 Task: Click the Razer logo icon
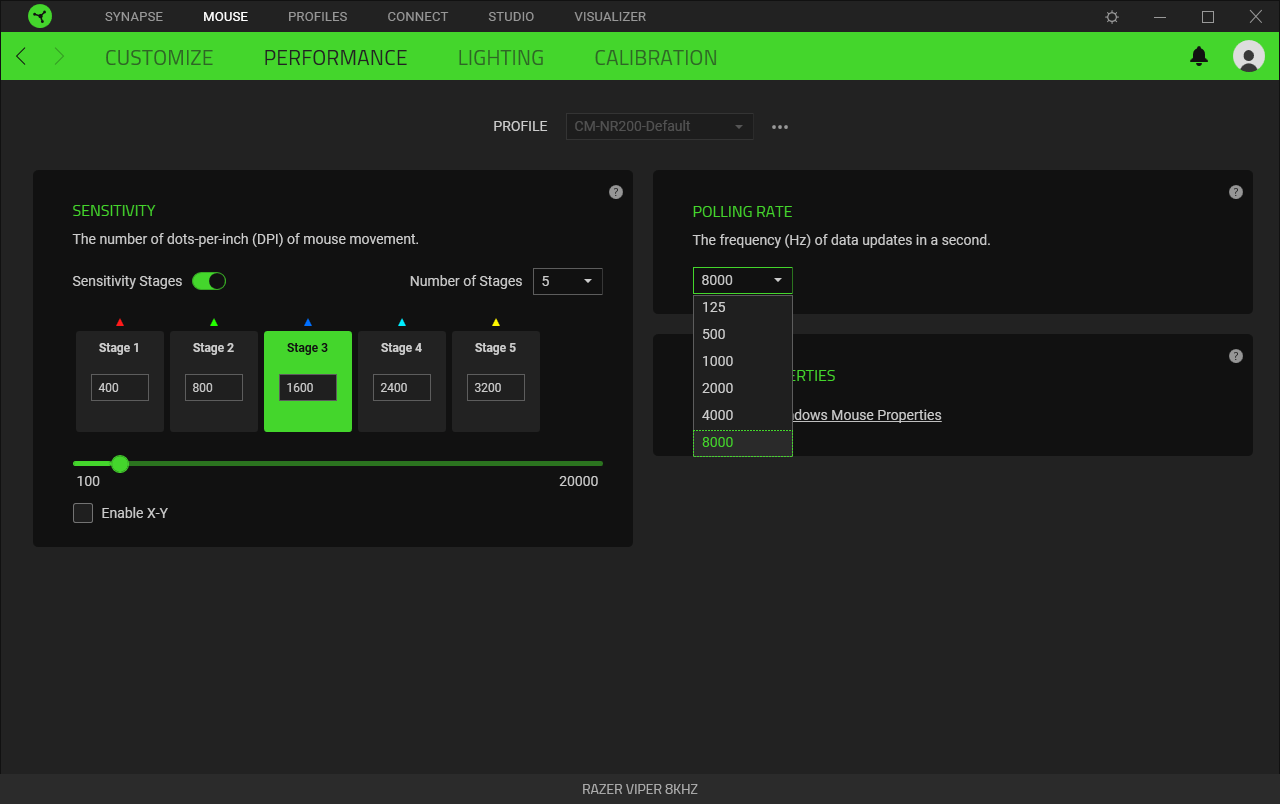click(40, 16)
